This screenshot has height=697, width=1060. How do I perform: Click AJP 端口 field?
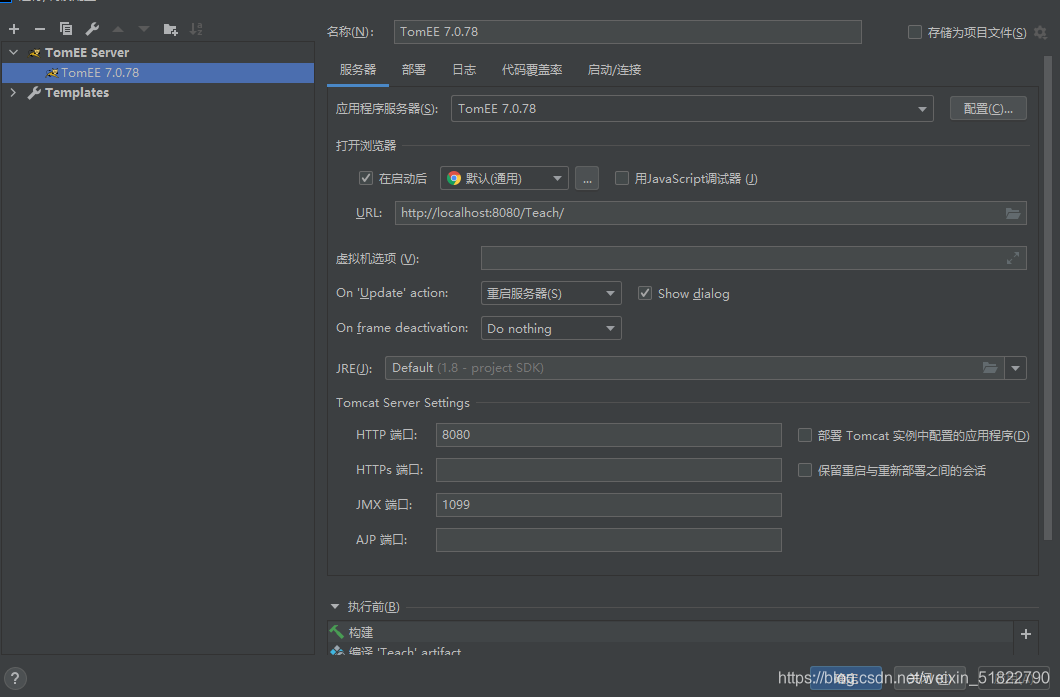coord(608,540)
